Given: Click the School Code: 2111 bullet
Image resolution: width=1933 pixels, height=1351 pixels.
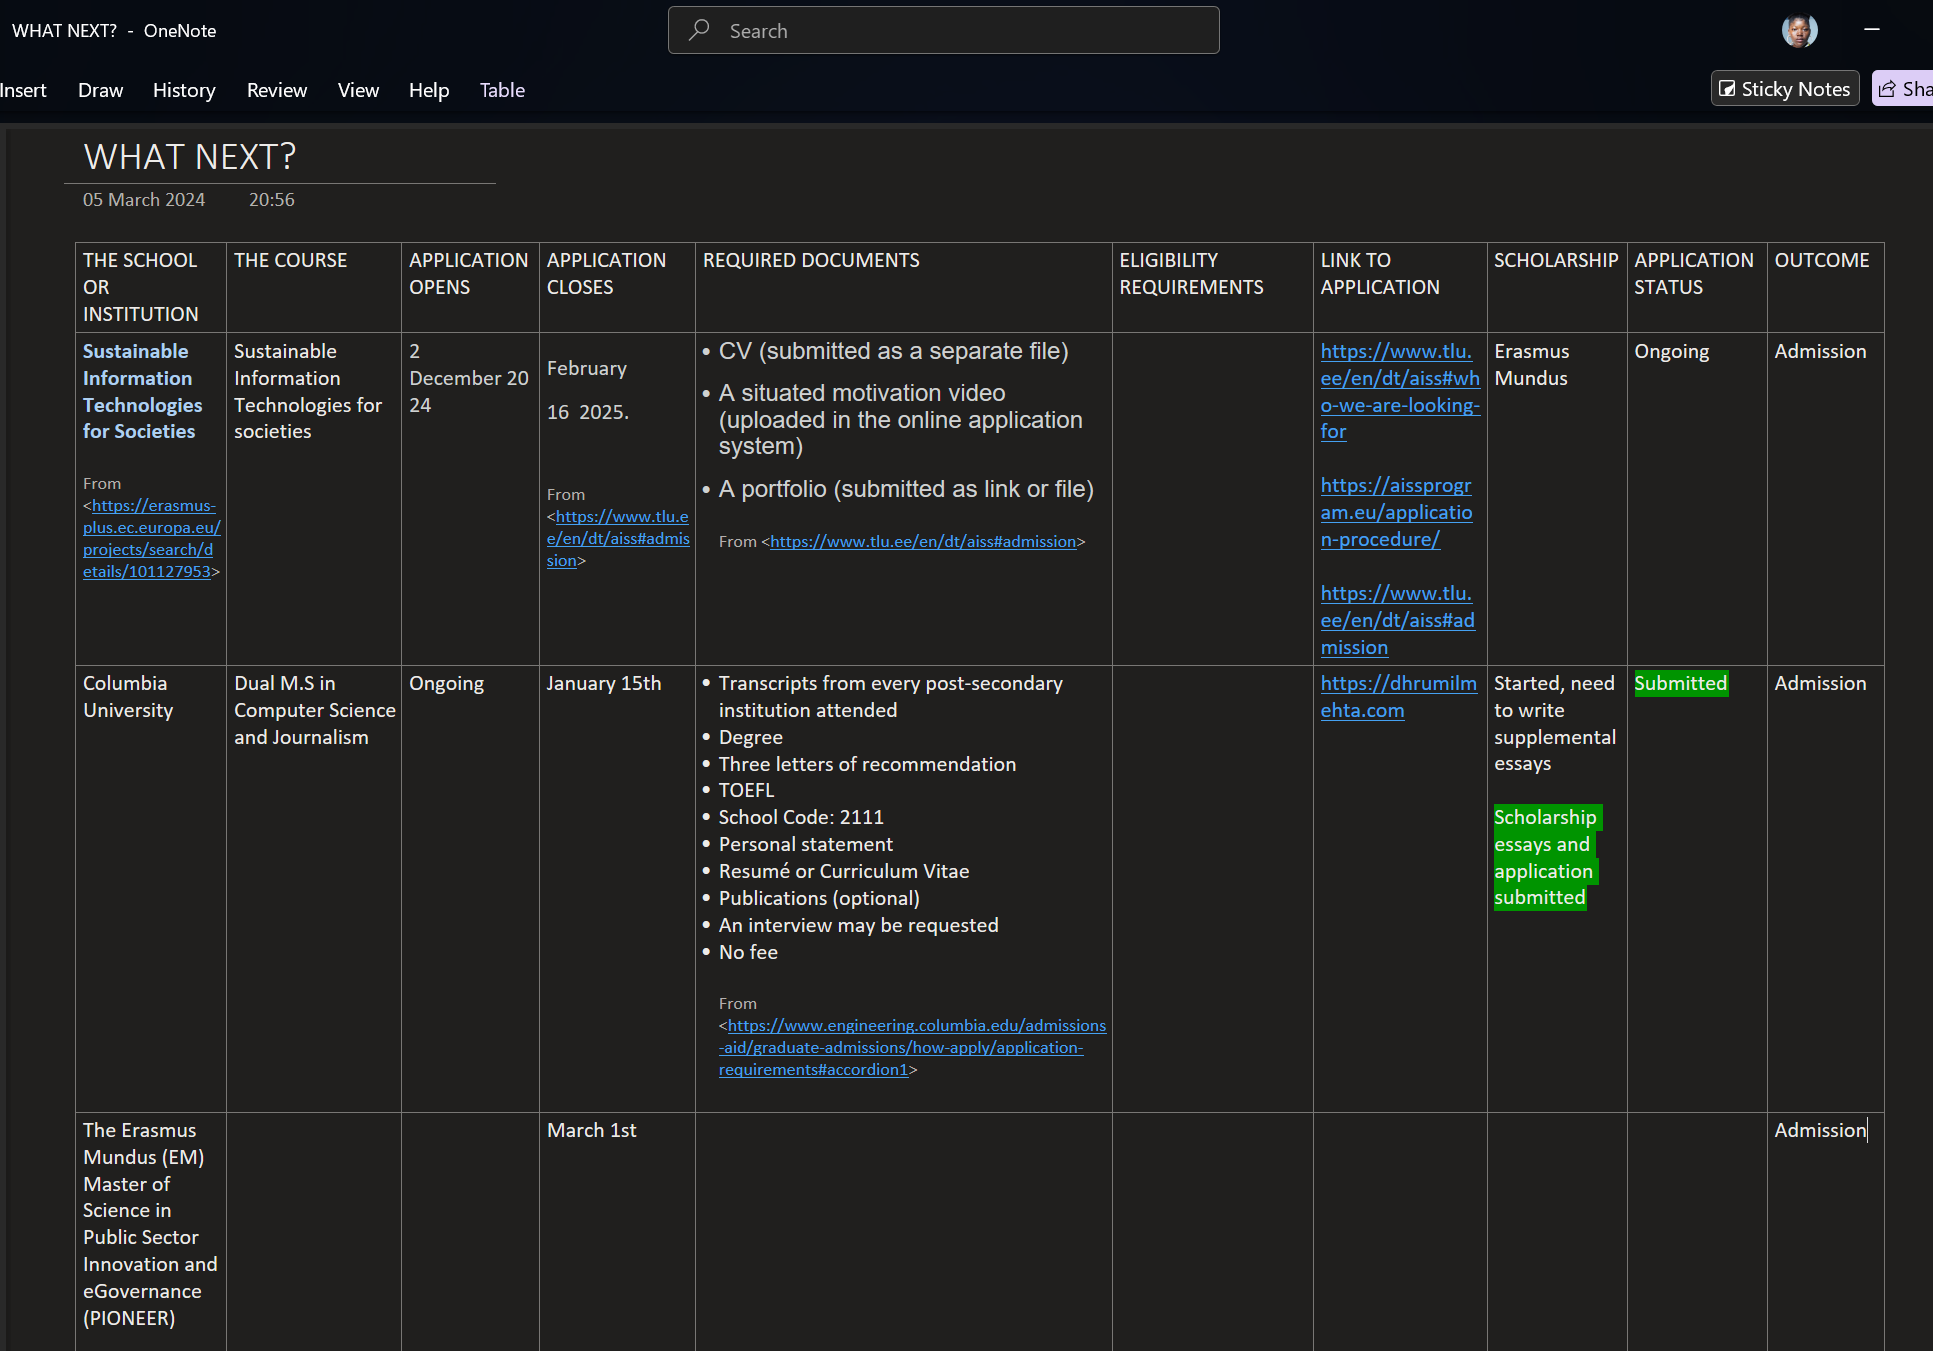Looking at the screenshot, I should [801, 818].
